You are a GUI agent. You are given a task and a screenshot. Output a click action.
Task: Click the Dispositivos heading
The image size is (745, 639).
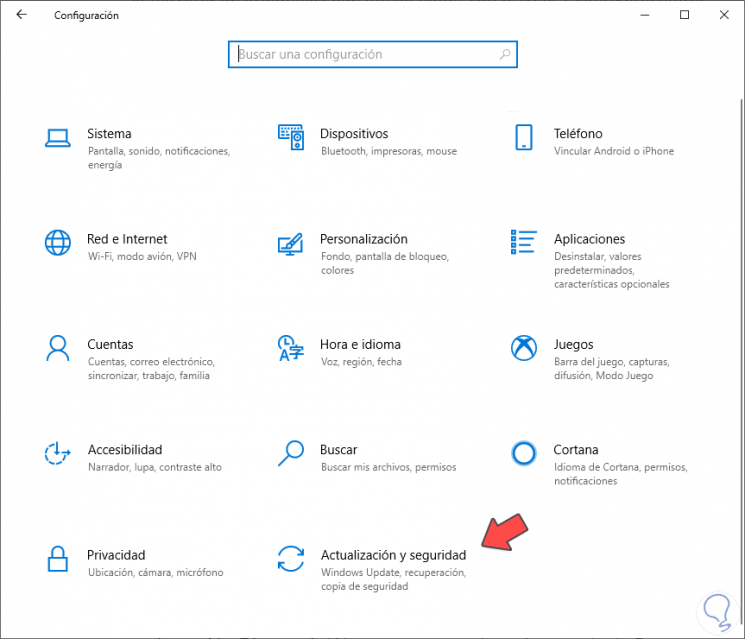coord(354,134)
